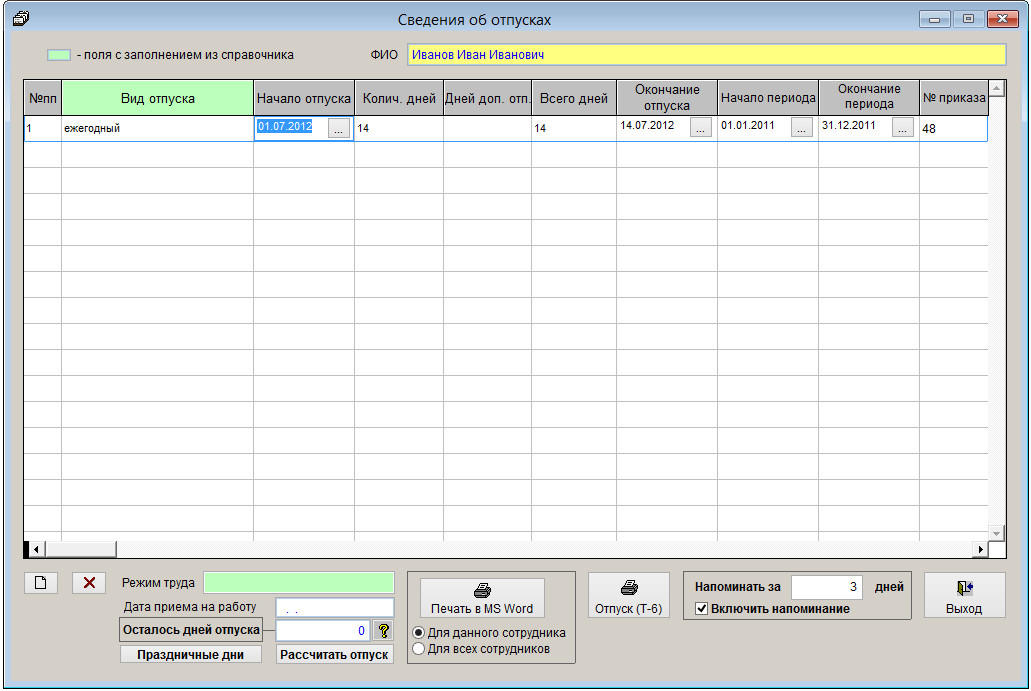Click the ежегодный vacation type cell
Image resolution: width=1031 pixels, height=691 pixels.
[158, 128]
